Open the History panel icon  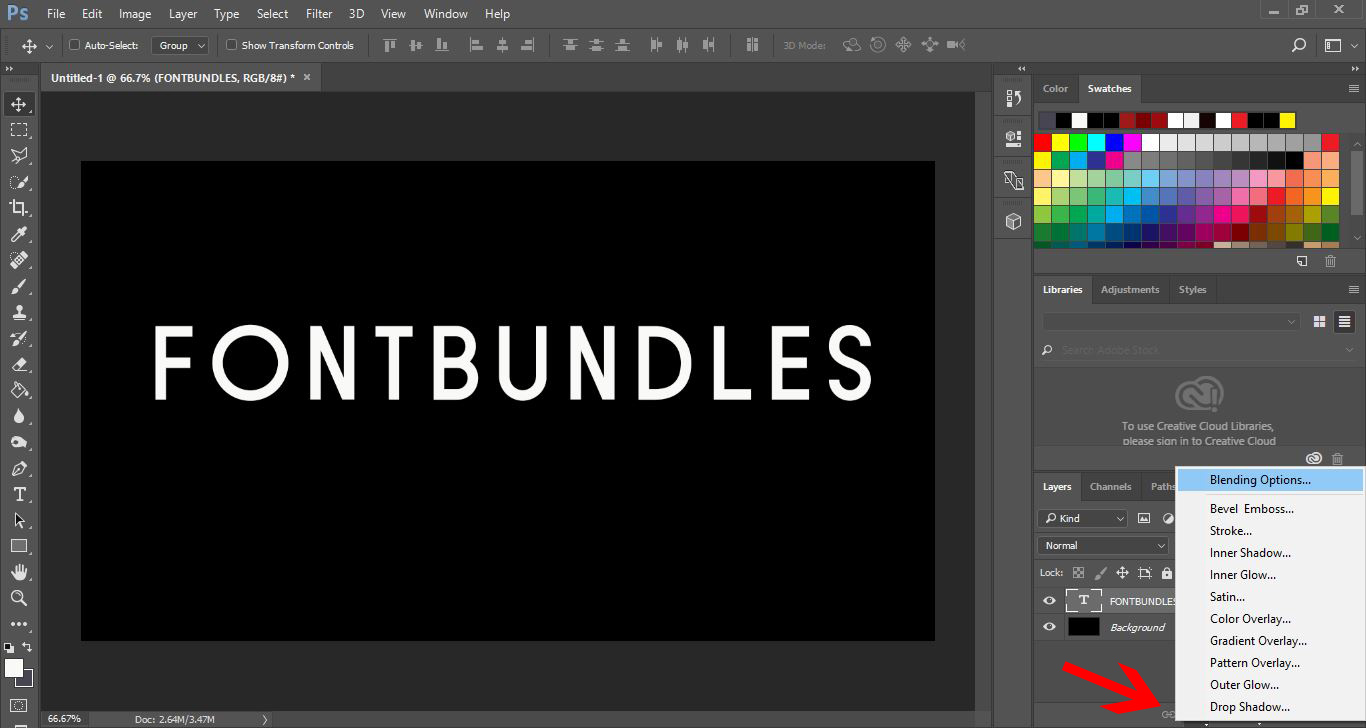pyautogui.click(x=1013, y=98)
